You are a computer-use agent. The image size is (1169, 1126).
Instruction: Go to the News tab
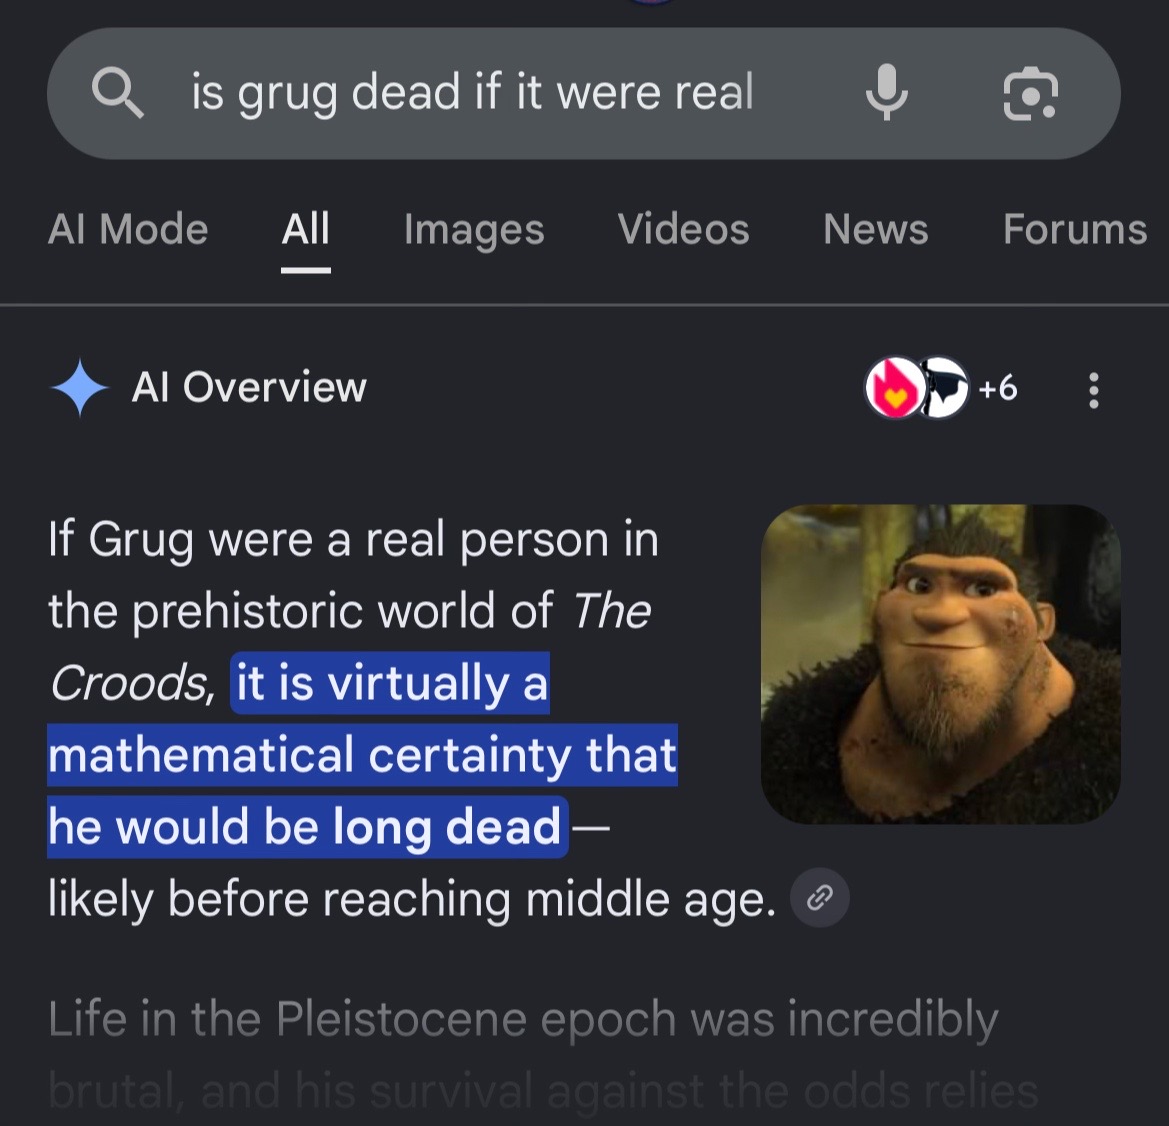[x=876, y=228]
